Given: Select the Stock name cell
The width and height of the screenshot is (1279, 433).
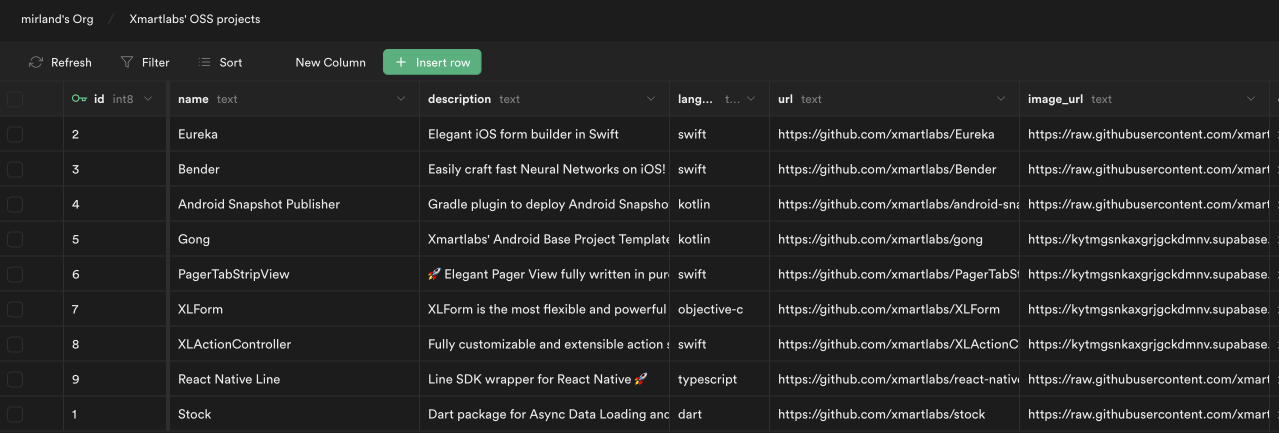Looking at the screenshot, I should coord(294,414).
